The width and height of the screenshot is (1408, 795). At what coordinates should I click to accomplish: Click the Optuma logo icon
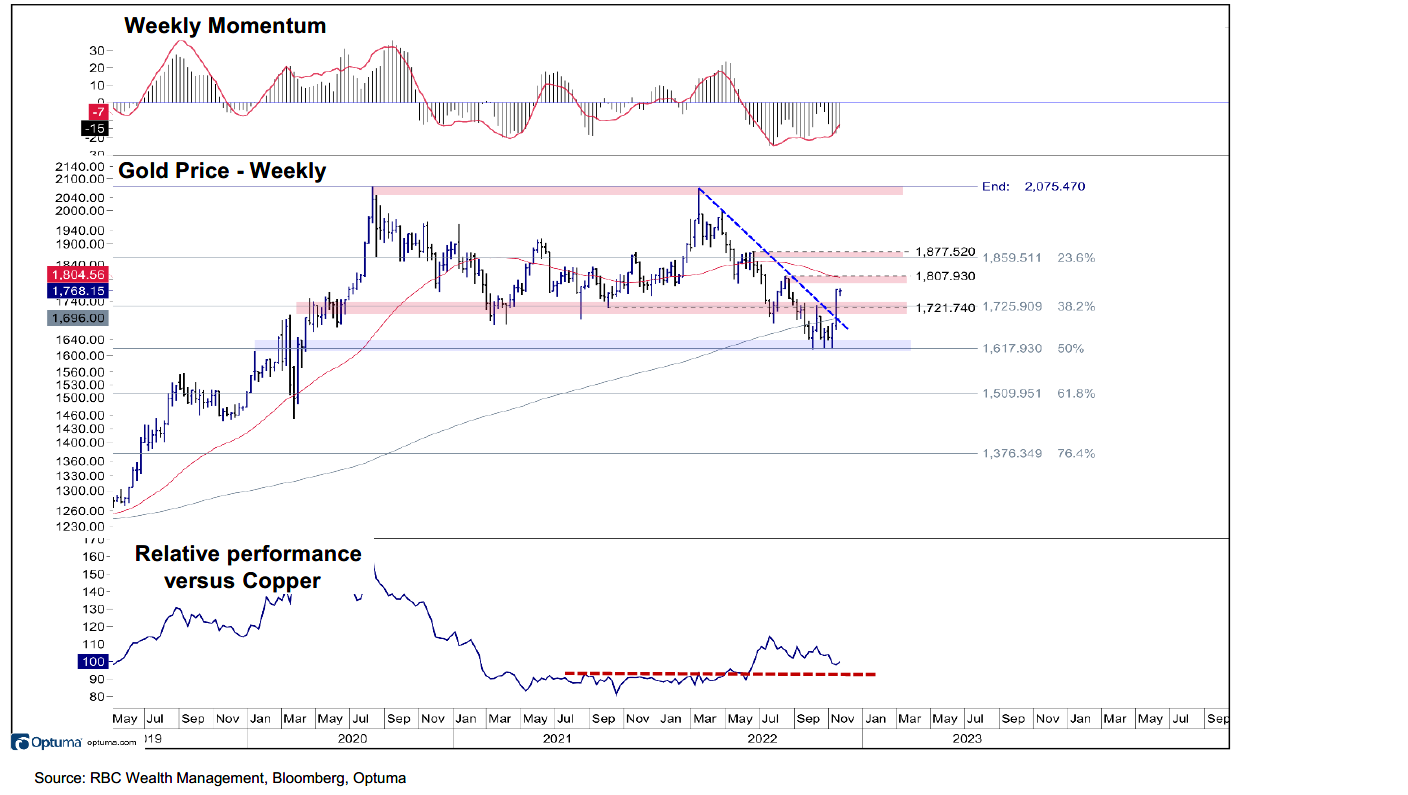tap(19, 742)
